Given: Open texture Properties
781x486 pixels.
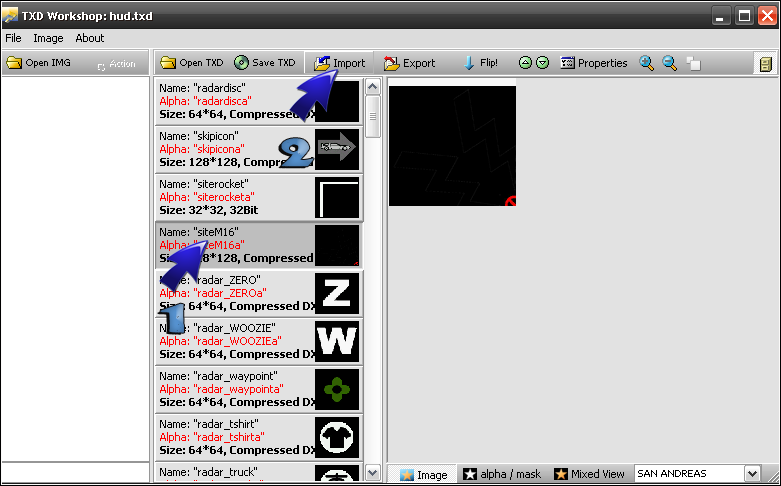Looking at the screenshot, I should click(x=594, y=63).
